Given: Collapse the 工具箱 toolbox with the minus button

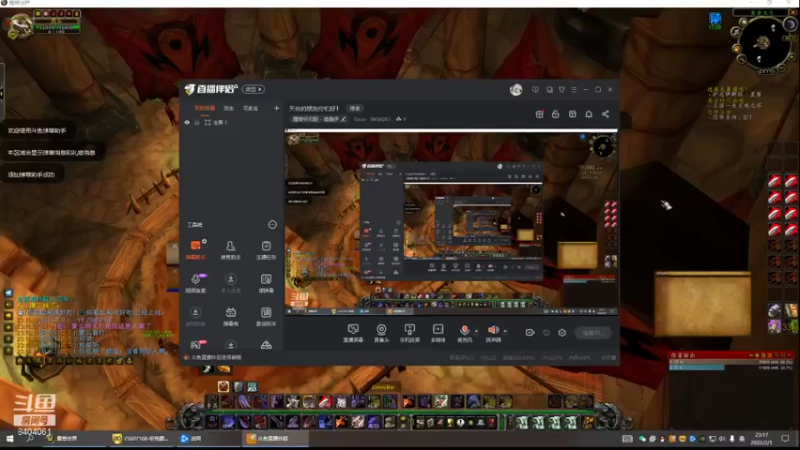Looking at the screenshot, I should [272, 224].
